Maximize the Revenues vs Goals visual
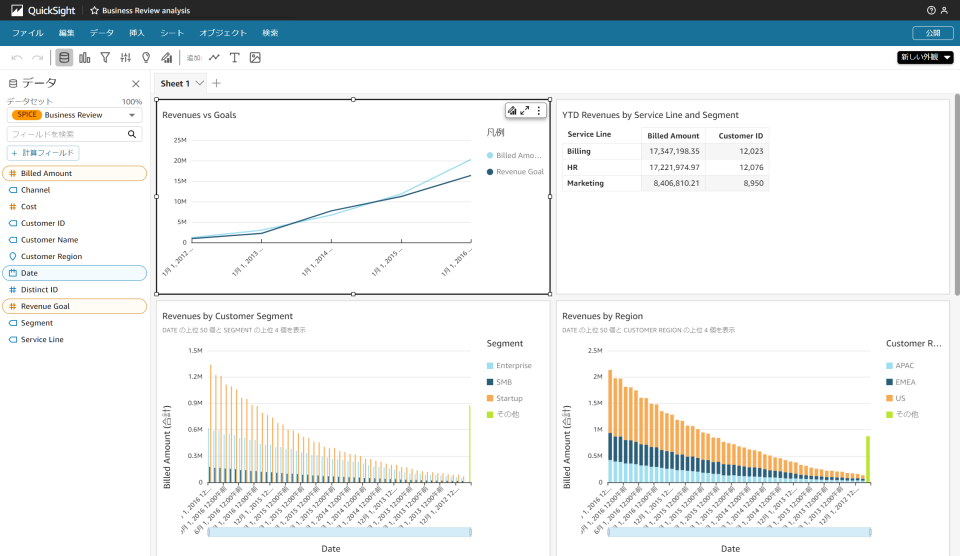The width and height of the screenshot is (960, 556). (x=525, y=111)
